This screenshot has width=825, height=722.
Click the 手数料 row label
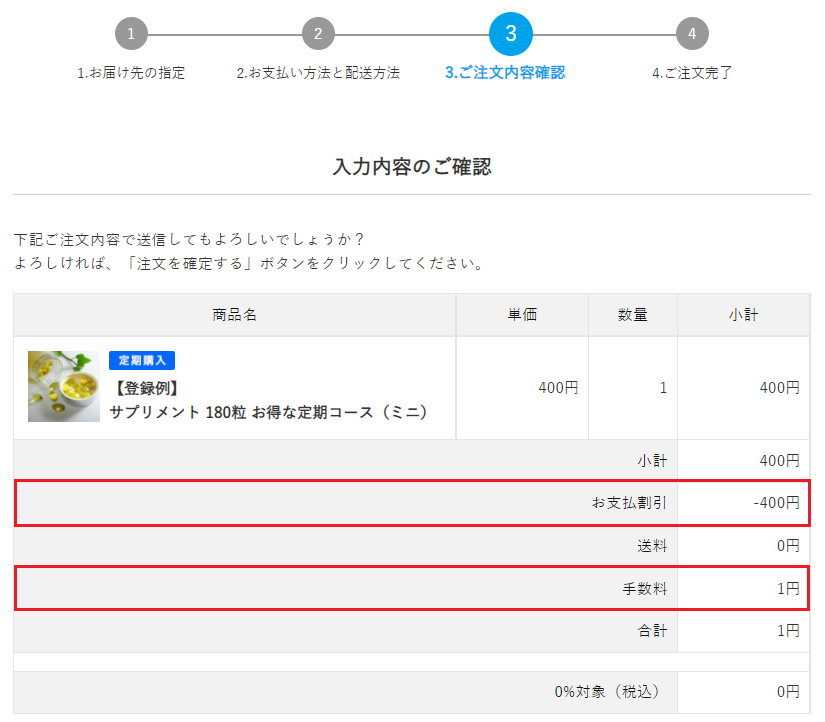tap(644, 589)
